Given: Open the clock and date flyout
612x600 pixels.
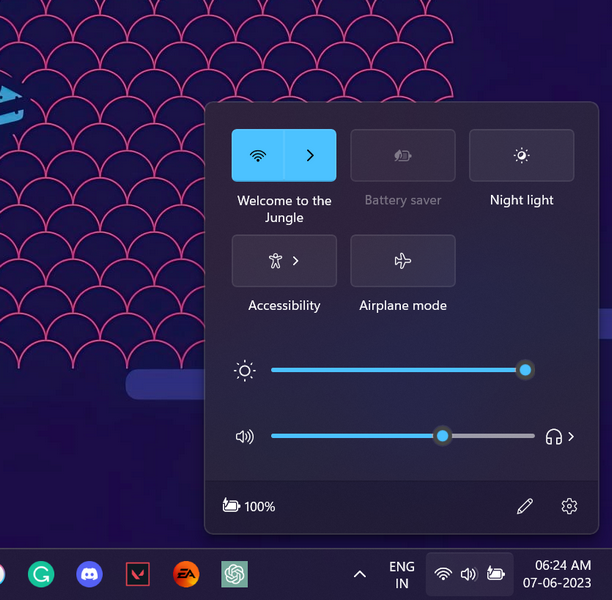Looking at the screenshot, I should coord(562,574).
